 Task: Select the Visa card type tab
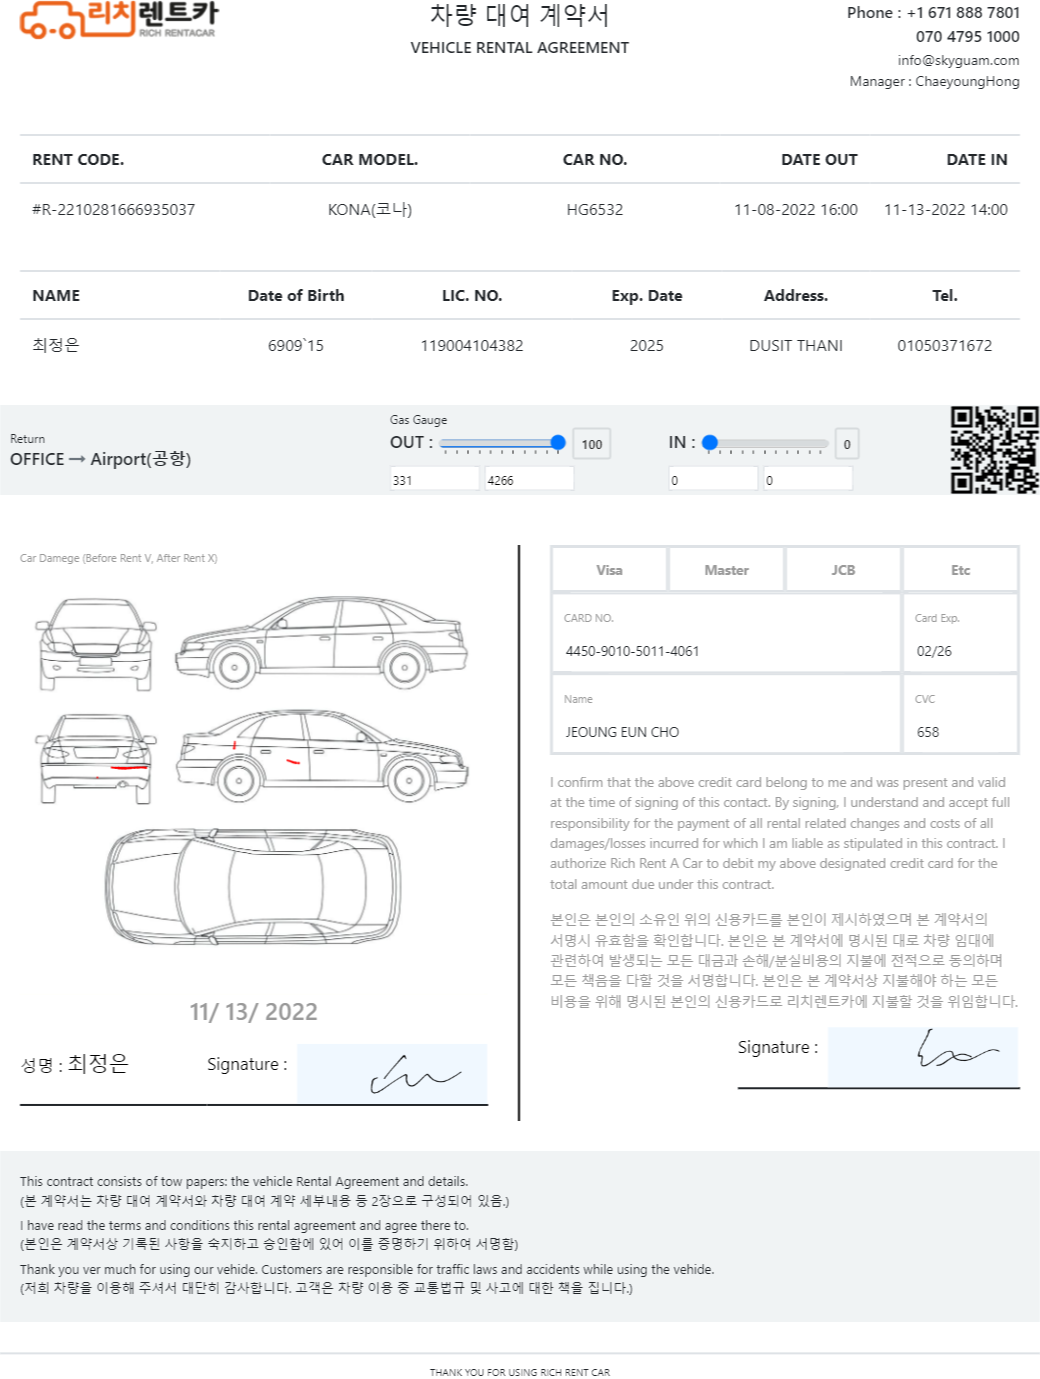tap(609, 570)
